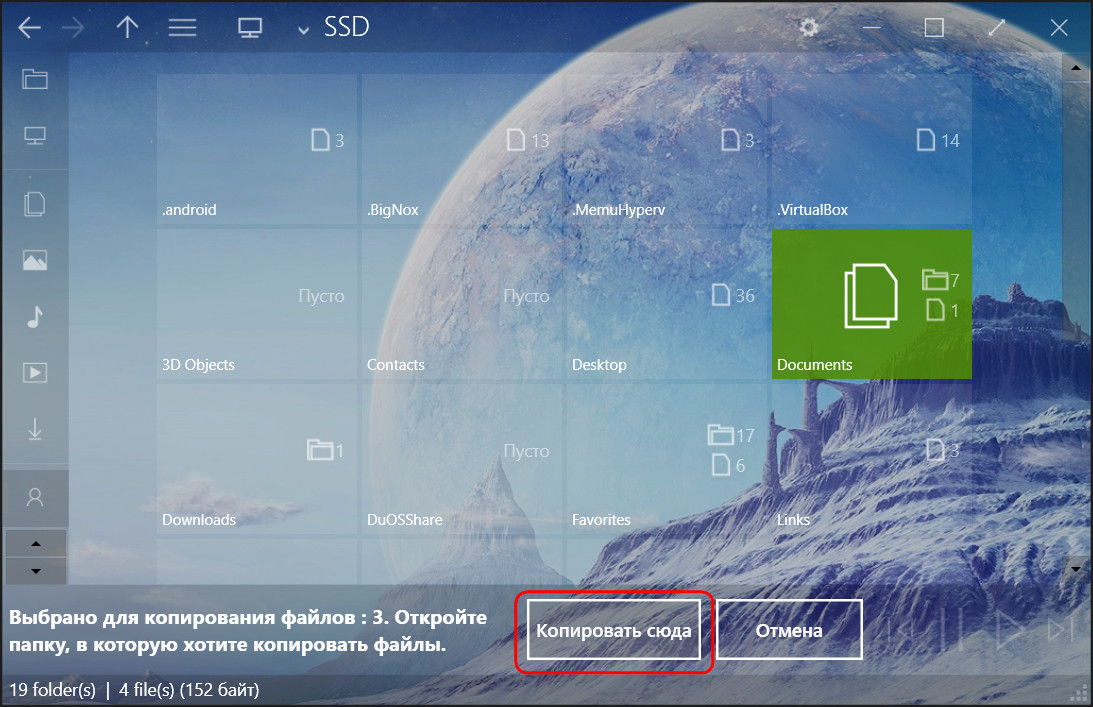Click the status text '4 file(s) (152 байт)'
1093x707 pixels.
click(189, 690)
